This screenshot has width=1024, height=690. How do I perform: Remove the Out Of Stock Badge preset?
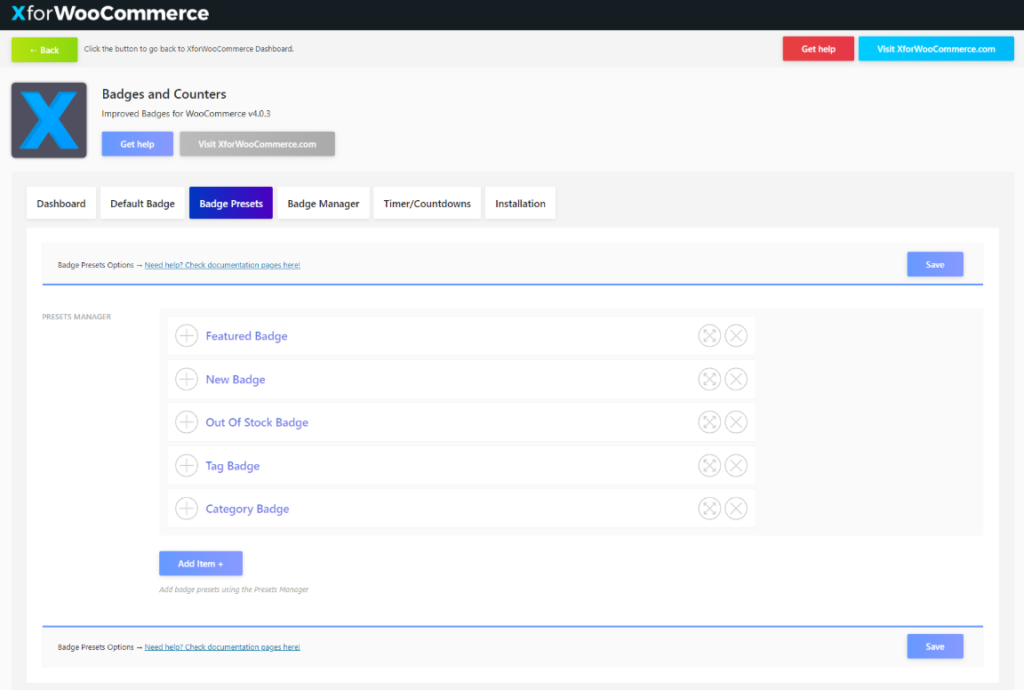[x=736, y=422]
